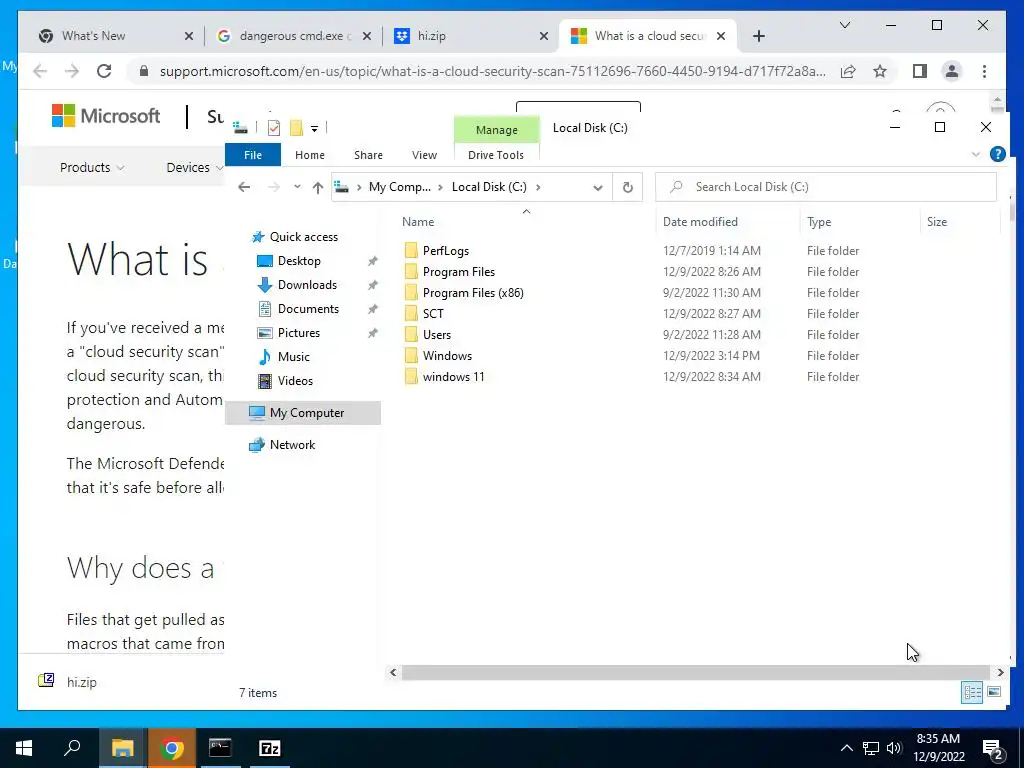Viewport: 1024px width, 768px height.
Task: Open Videos in navigation pane
Action: 295,381
